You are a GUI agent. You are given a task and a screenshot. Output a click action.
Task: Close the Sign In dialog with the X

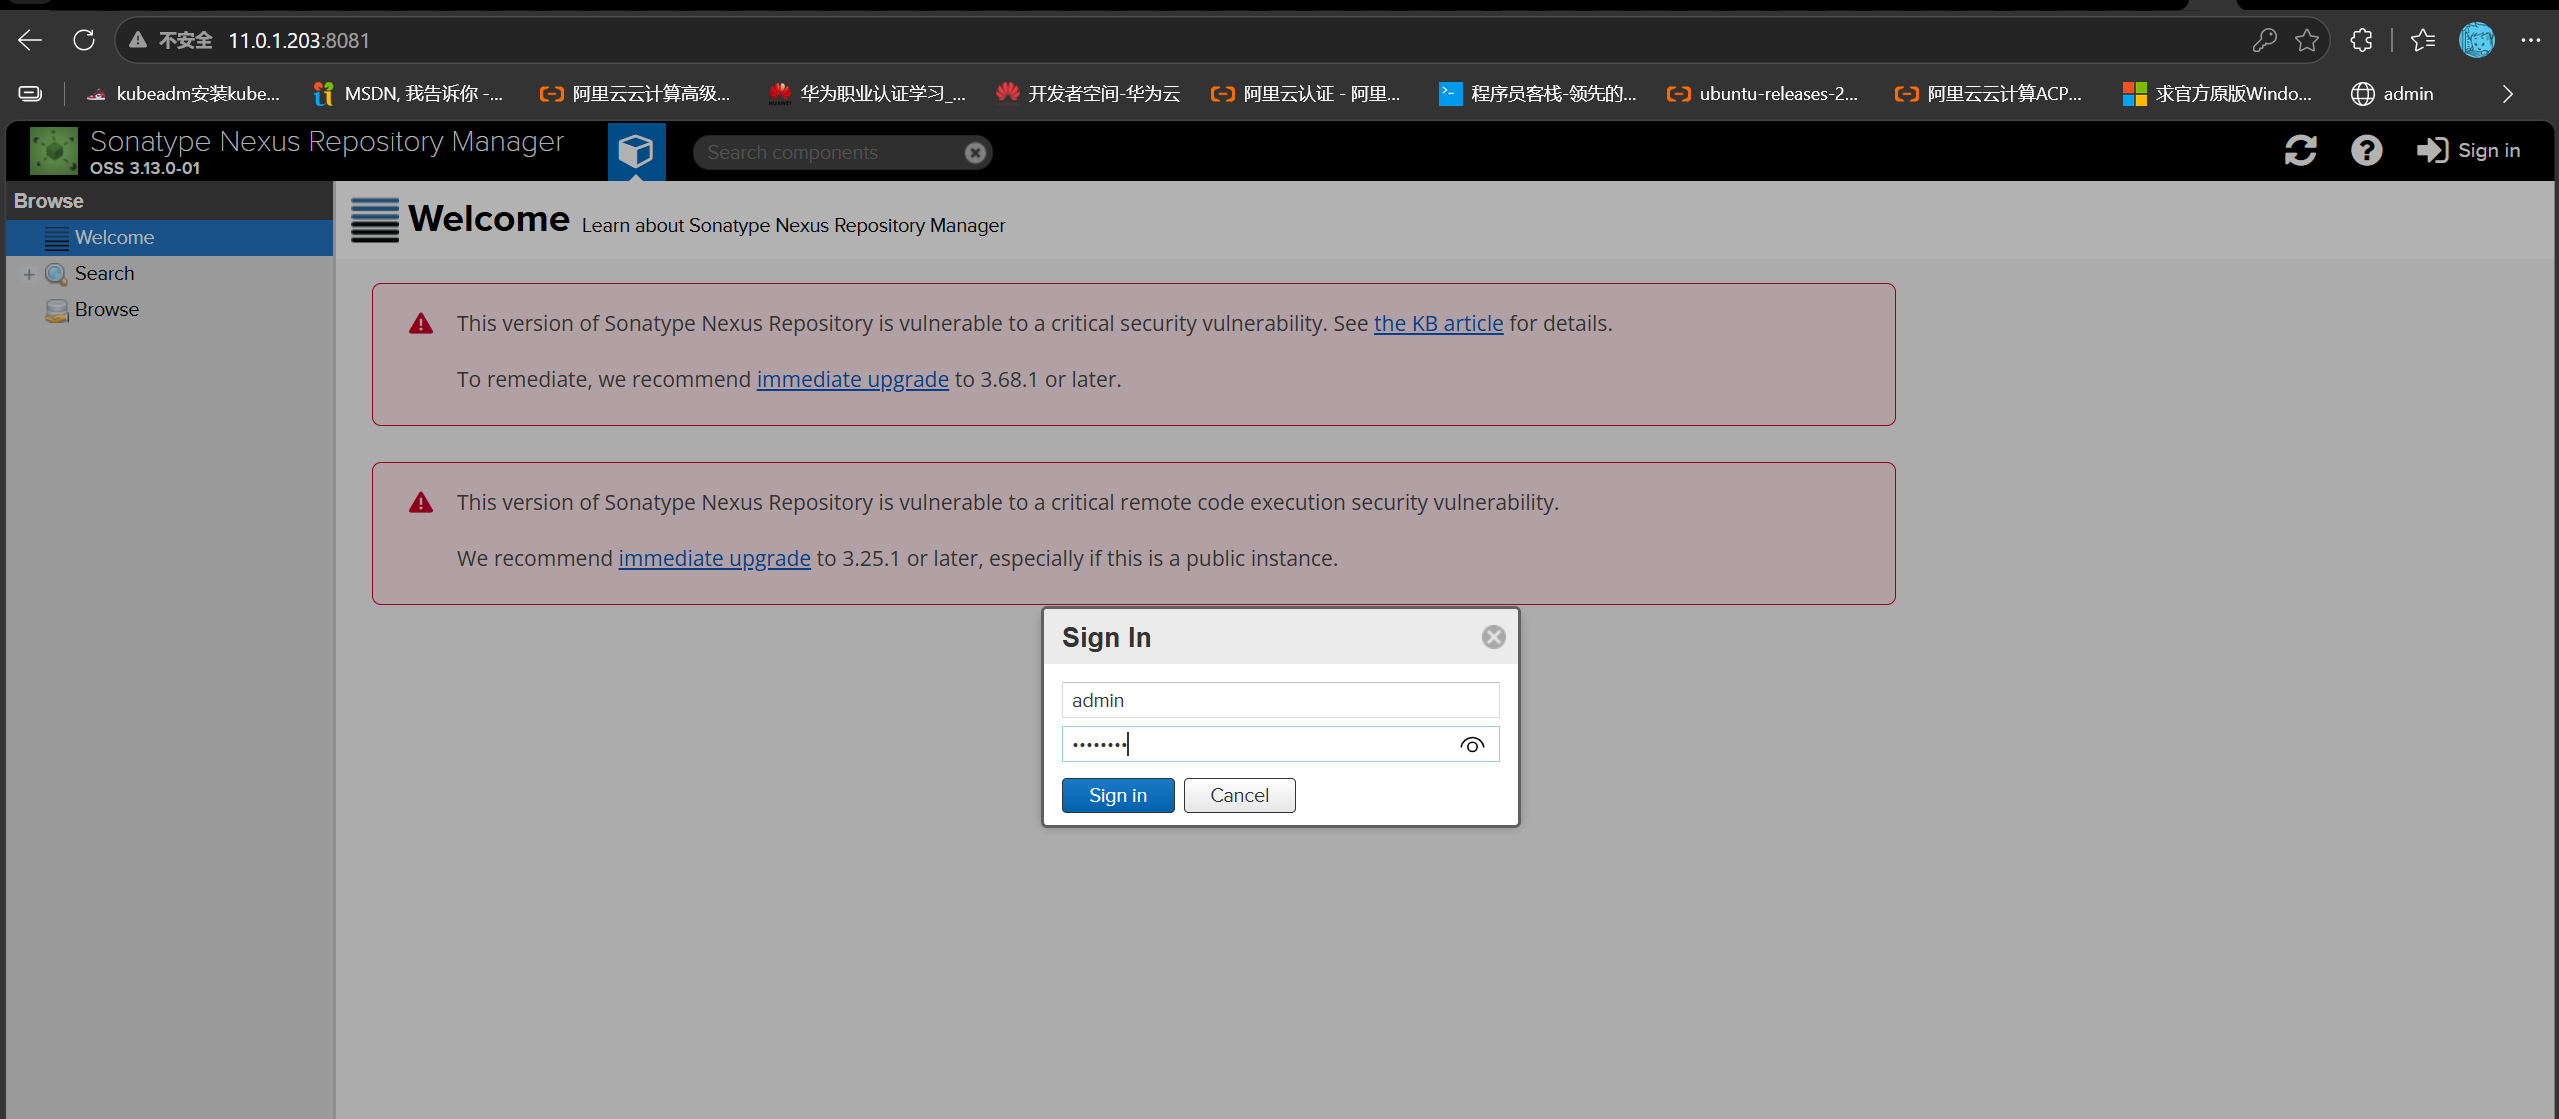tap(1493, 637)
